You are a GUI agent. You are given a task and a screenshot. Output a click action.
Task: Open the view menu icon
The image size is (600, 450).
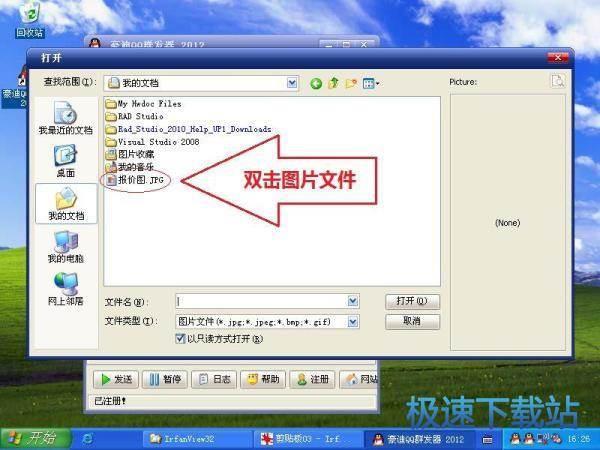point(370,83)
